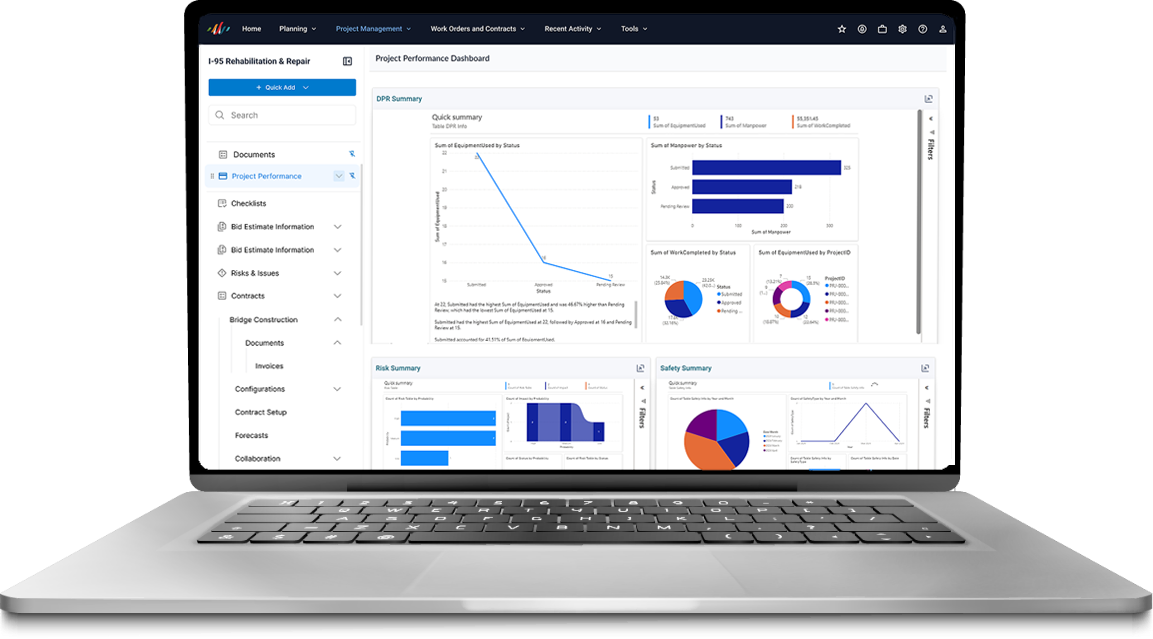Open the Work Orders and Contracts menu
This screenshot has height=639, width=1153.
coord(477,29)
